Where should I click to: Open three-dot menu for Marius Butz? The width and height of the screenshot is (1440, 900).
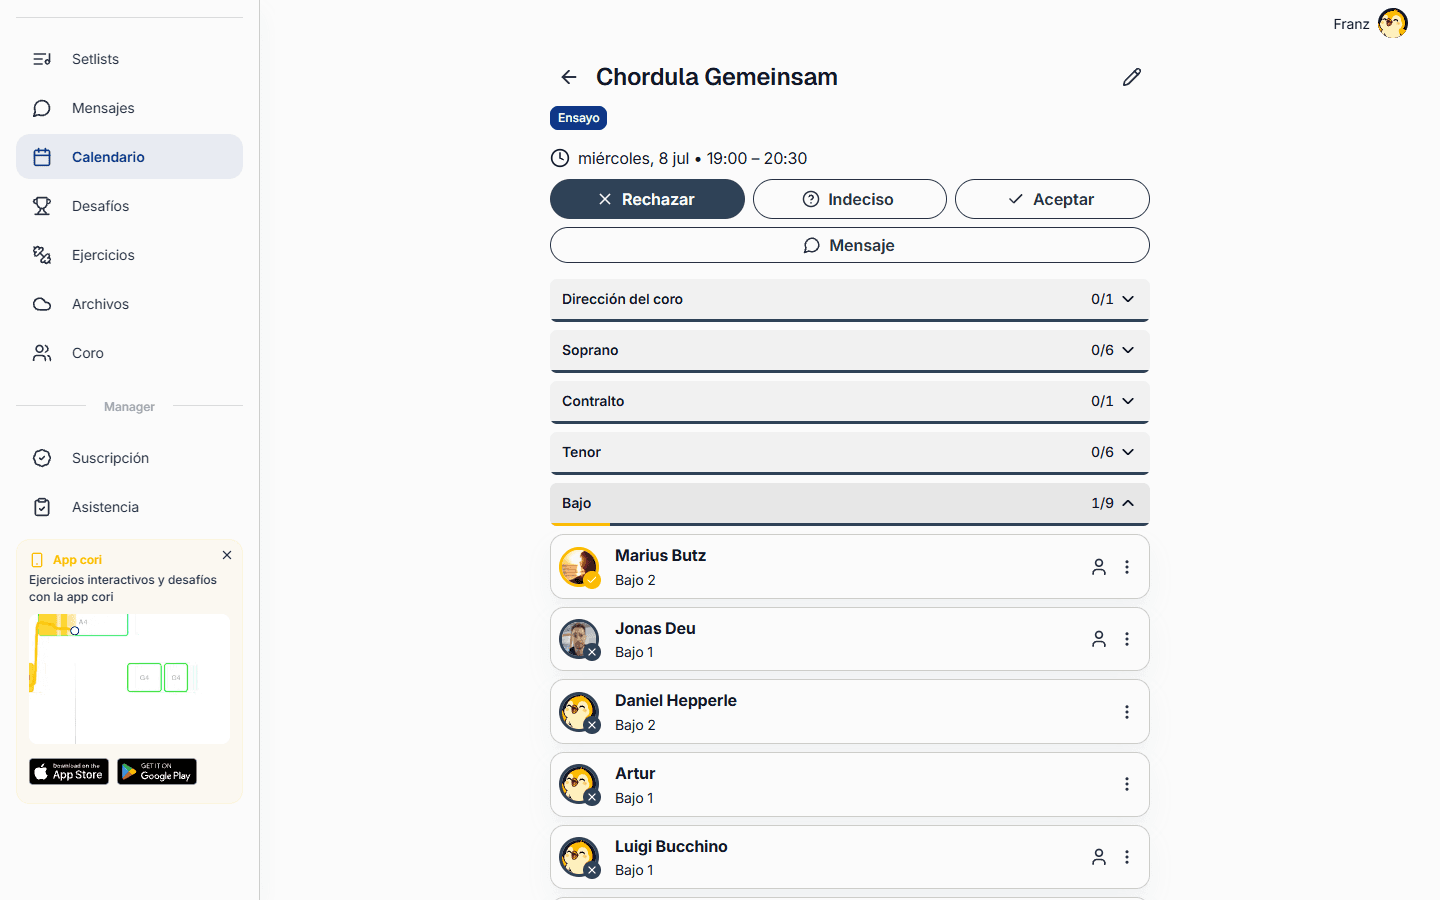pos(1127,567)
